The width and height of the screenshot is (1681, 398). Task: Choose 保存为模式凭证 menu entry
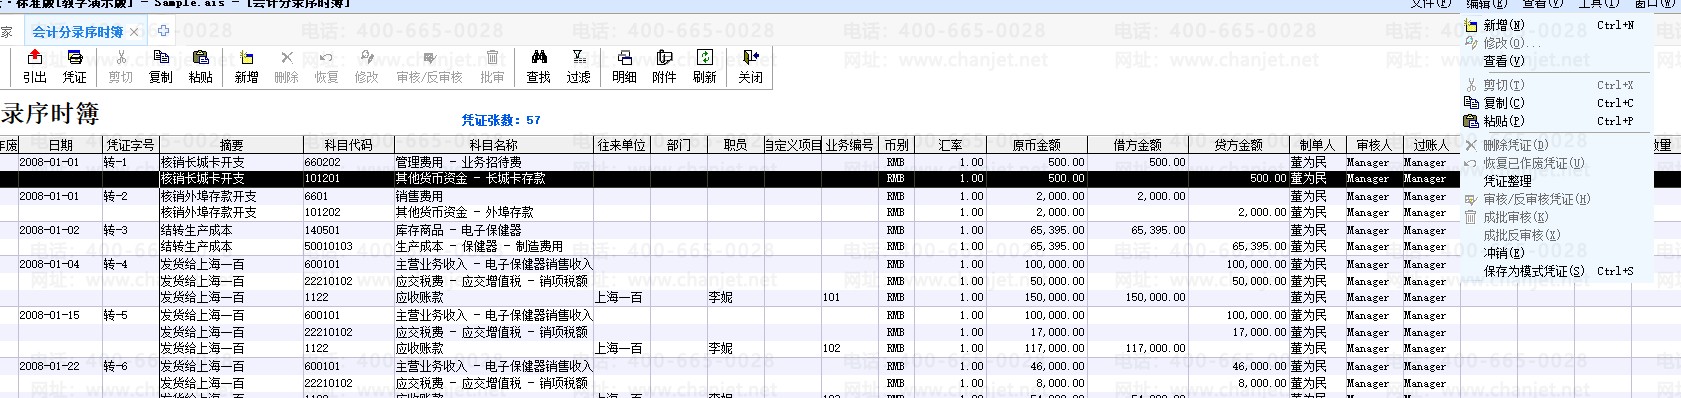click(1533, 271)
